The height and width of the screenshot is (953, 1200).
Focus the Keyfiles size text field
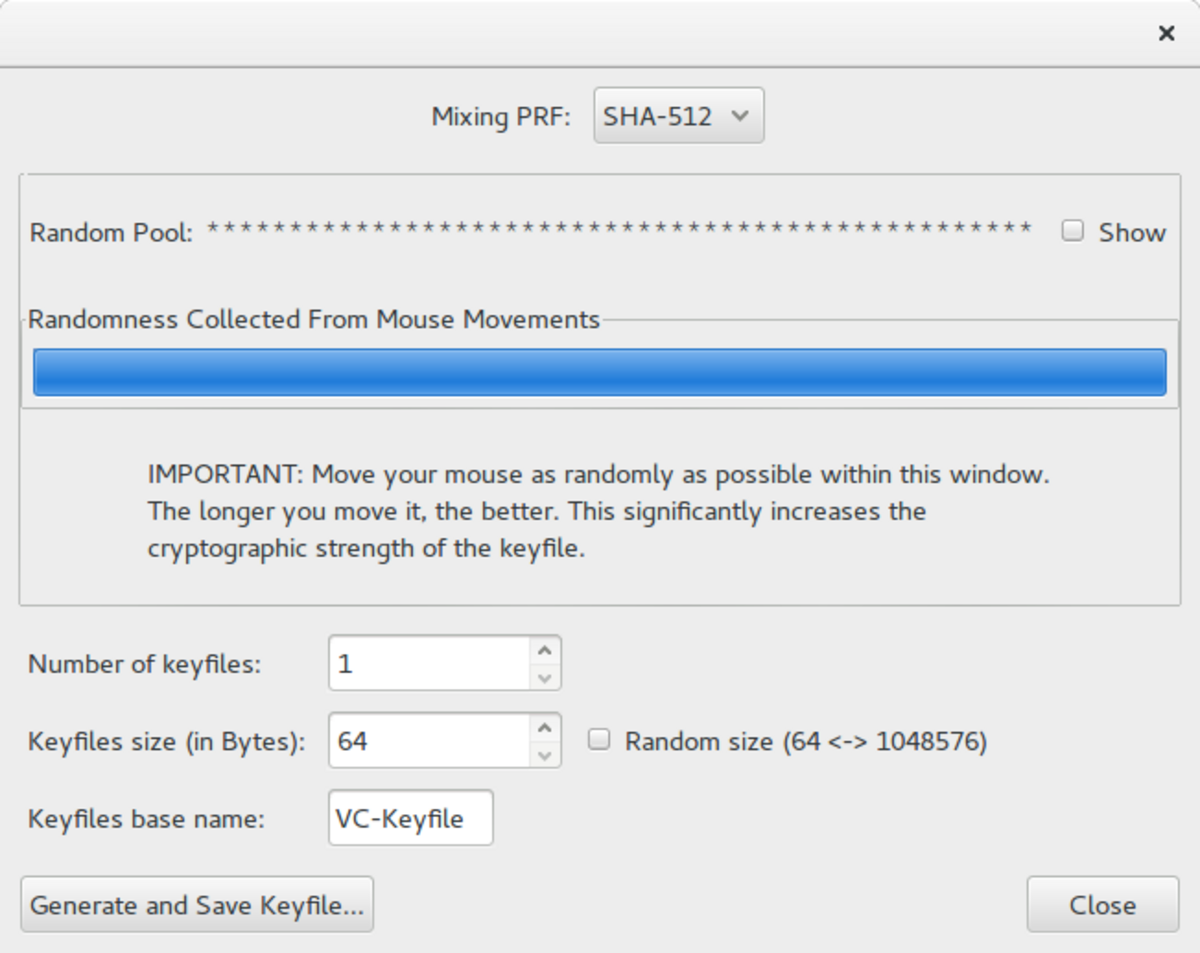coord(428,741)
